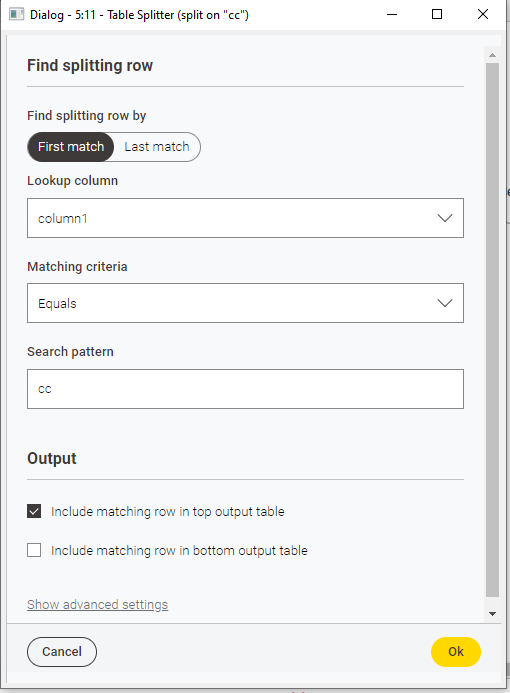Show advanced settings link
The height and width of the screenshot is (693, 510).
[97, 604]
